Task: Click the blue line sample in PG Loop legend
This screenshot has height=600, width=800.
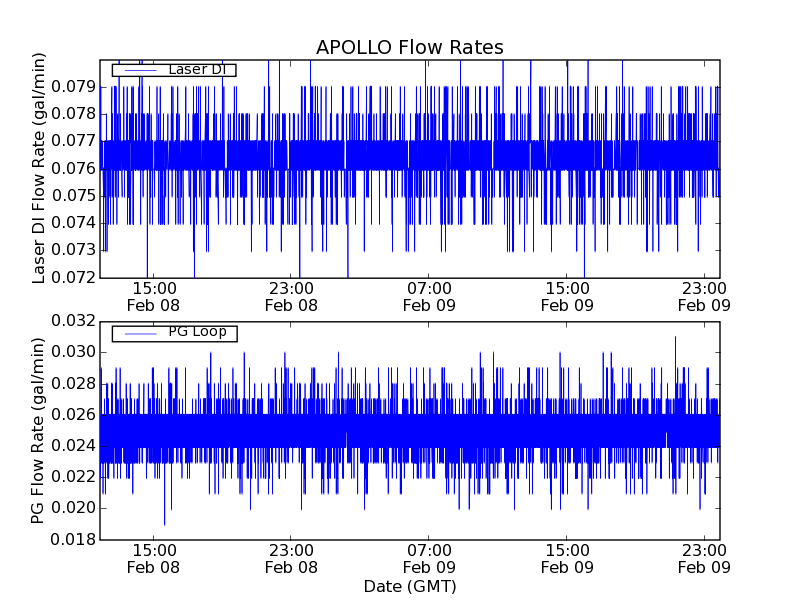Action: (x=137, y=333)
